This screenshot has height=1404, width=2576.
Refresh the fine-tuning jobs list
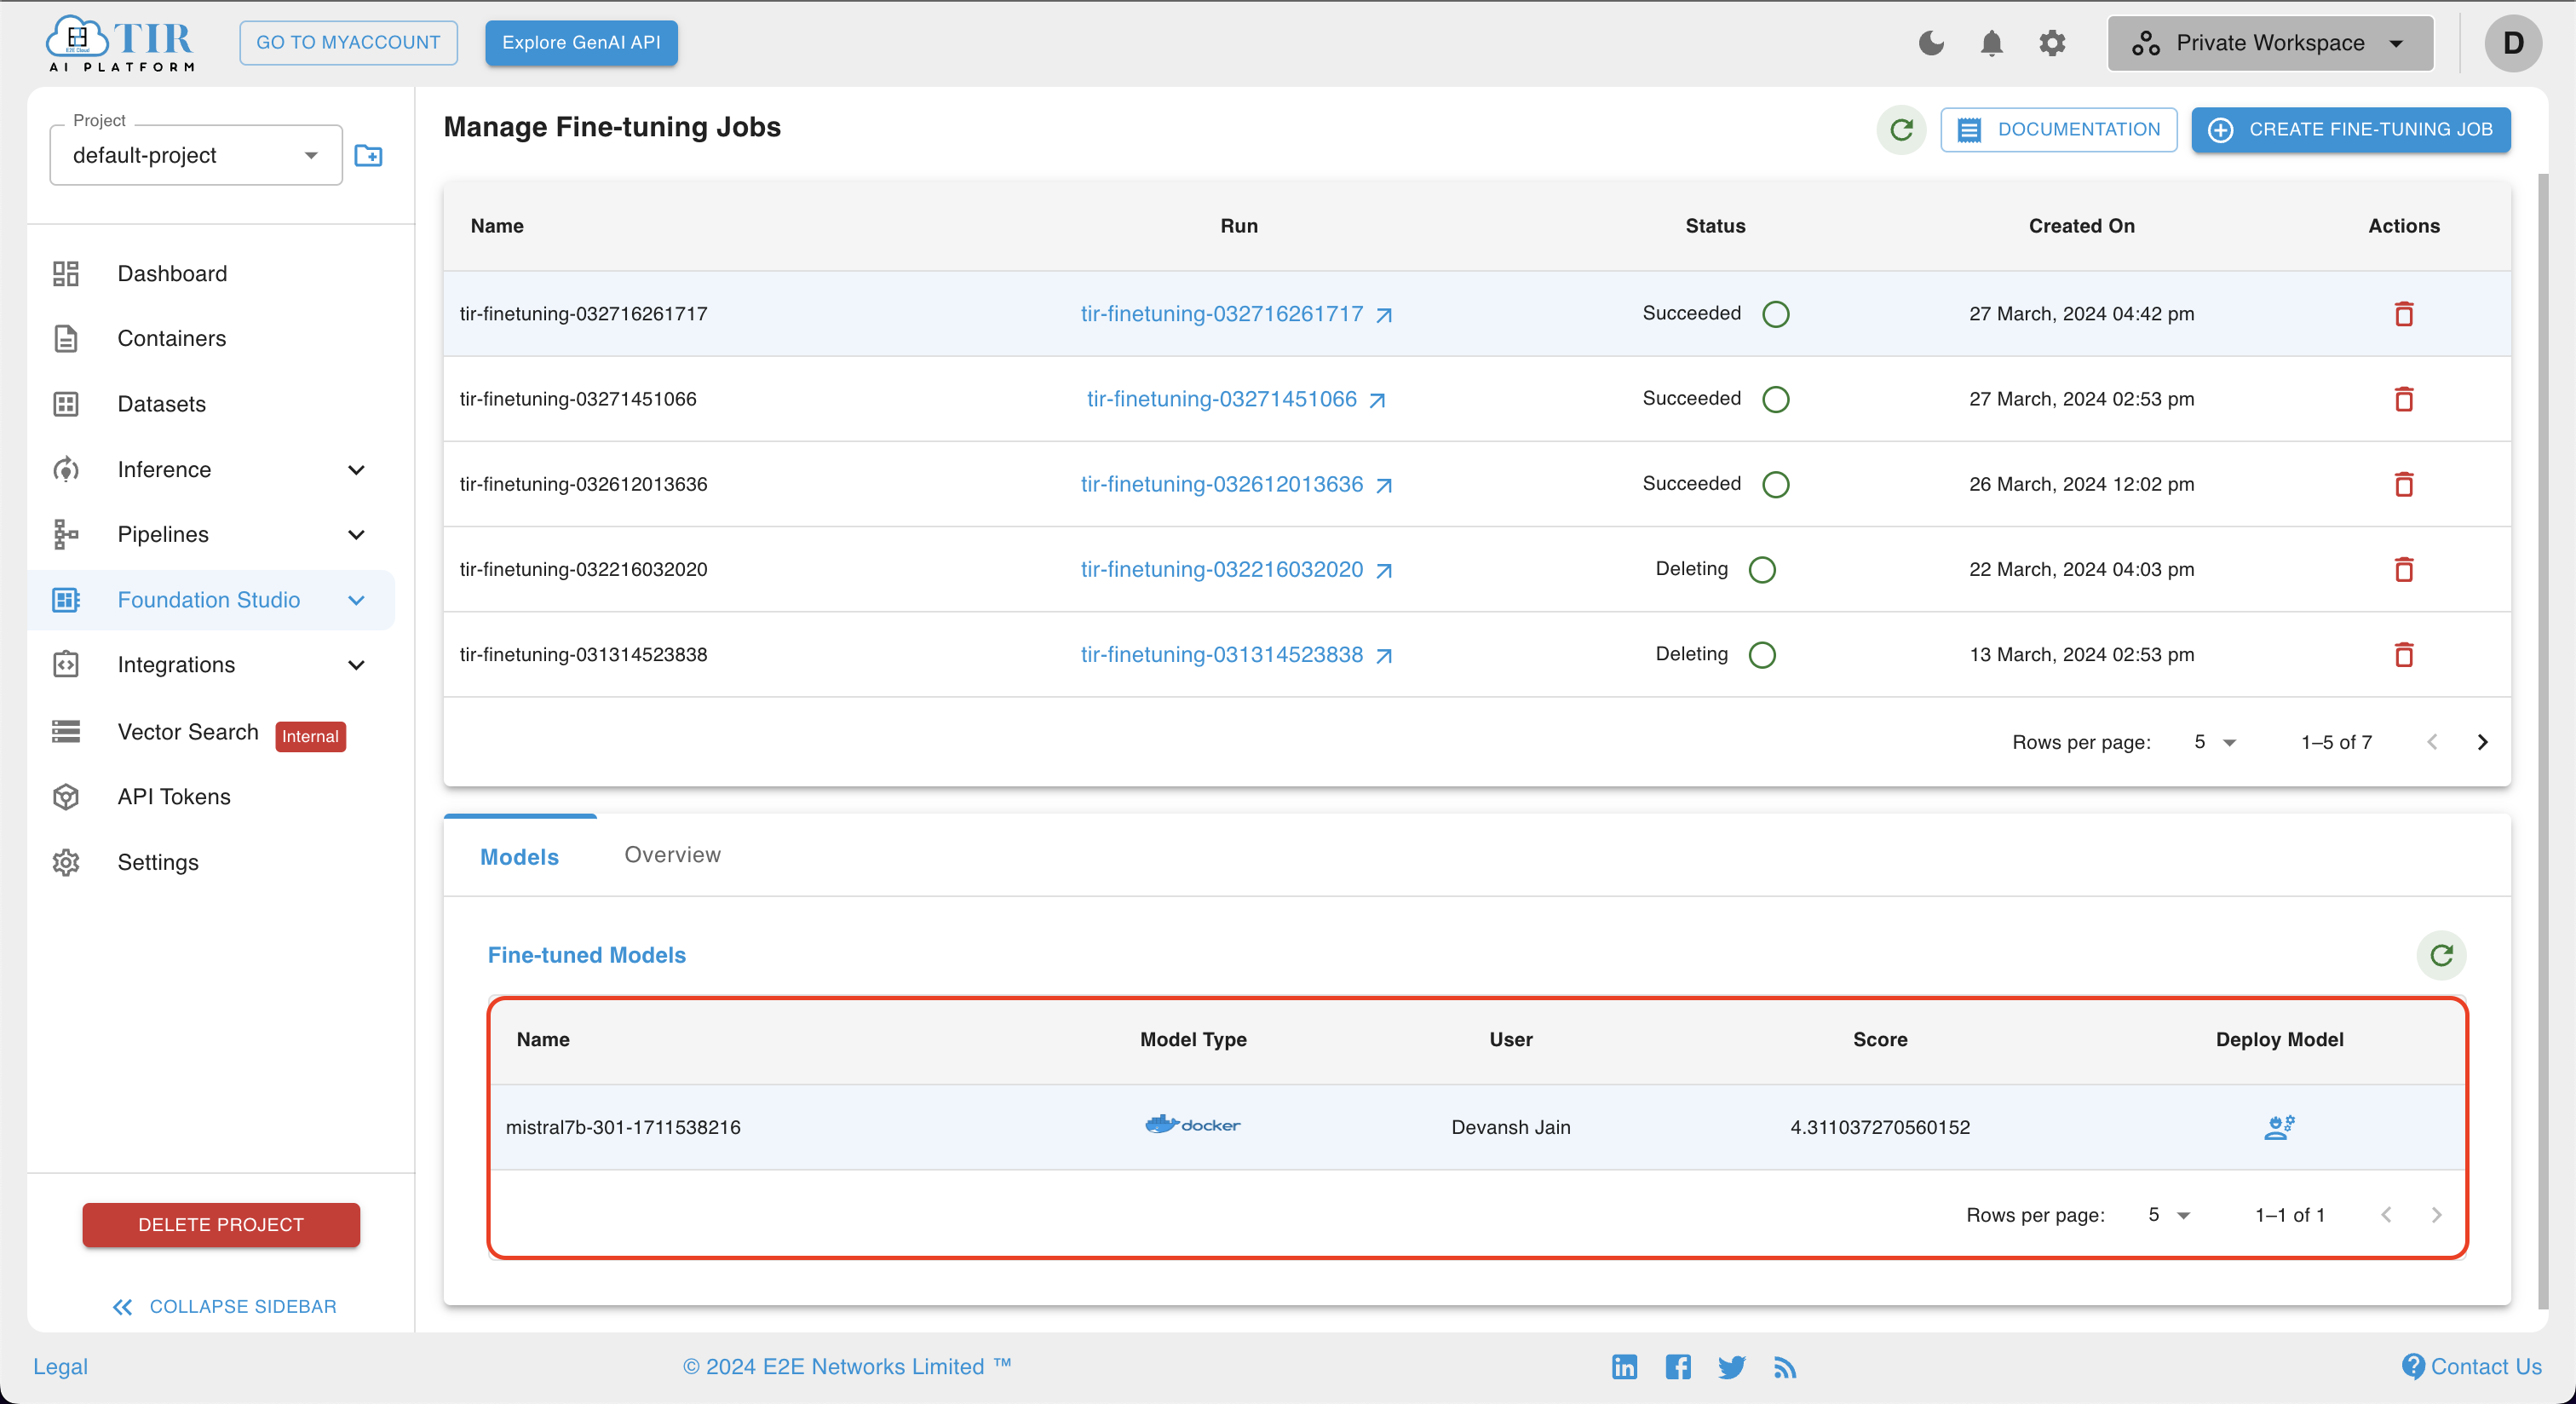1901,130
